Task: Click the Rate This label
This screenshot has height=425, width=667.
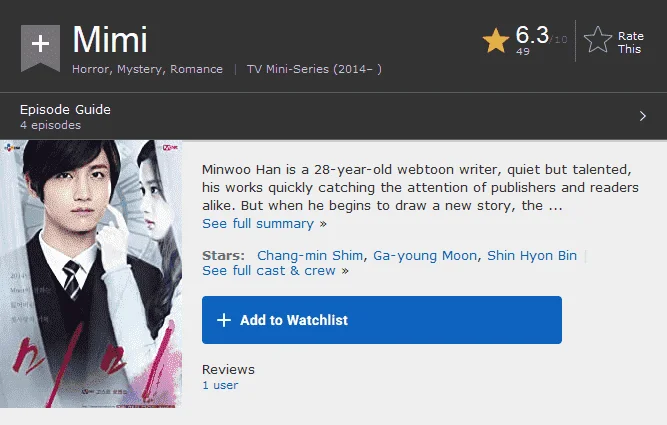Action: 630,43
